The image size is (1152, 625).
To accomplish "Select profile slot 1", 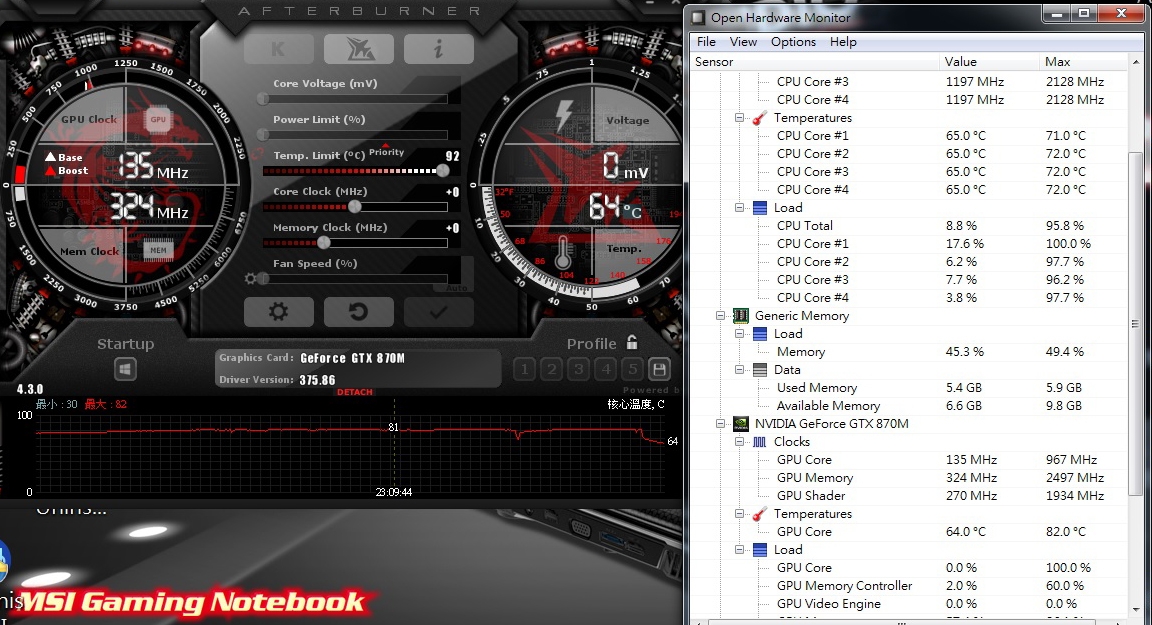I will 524,369.
